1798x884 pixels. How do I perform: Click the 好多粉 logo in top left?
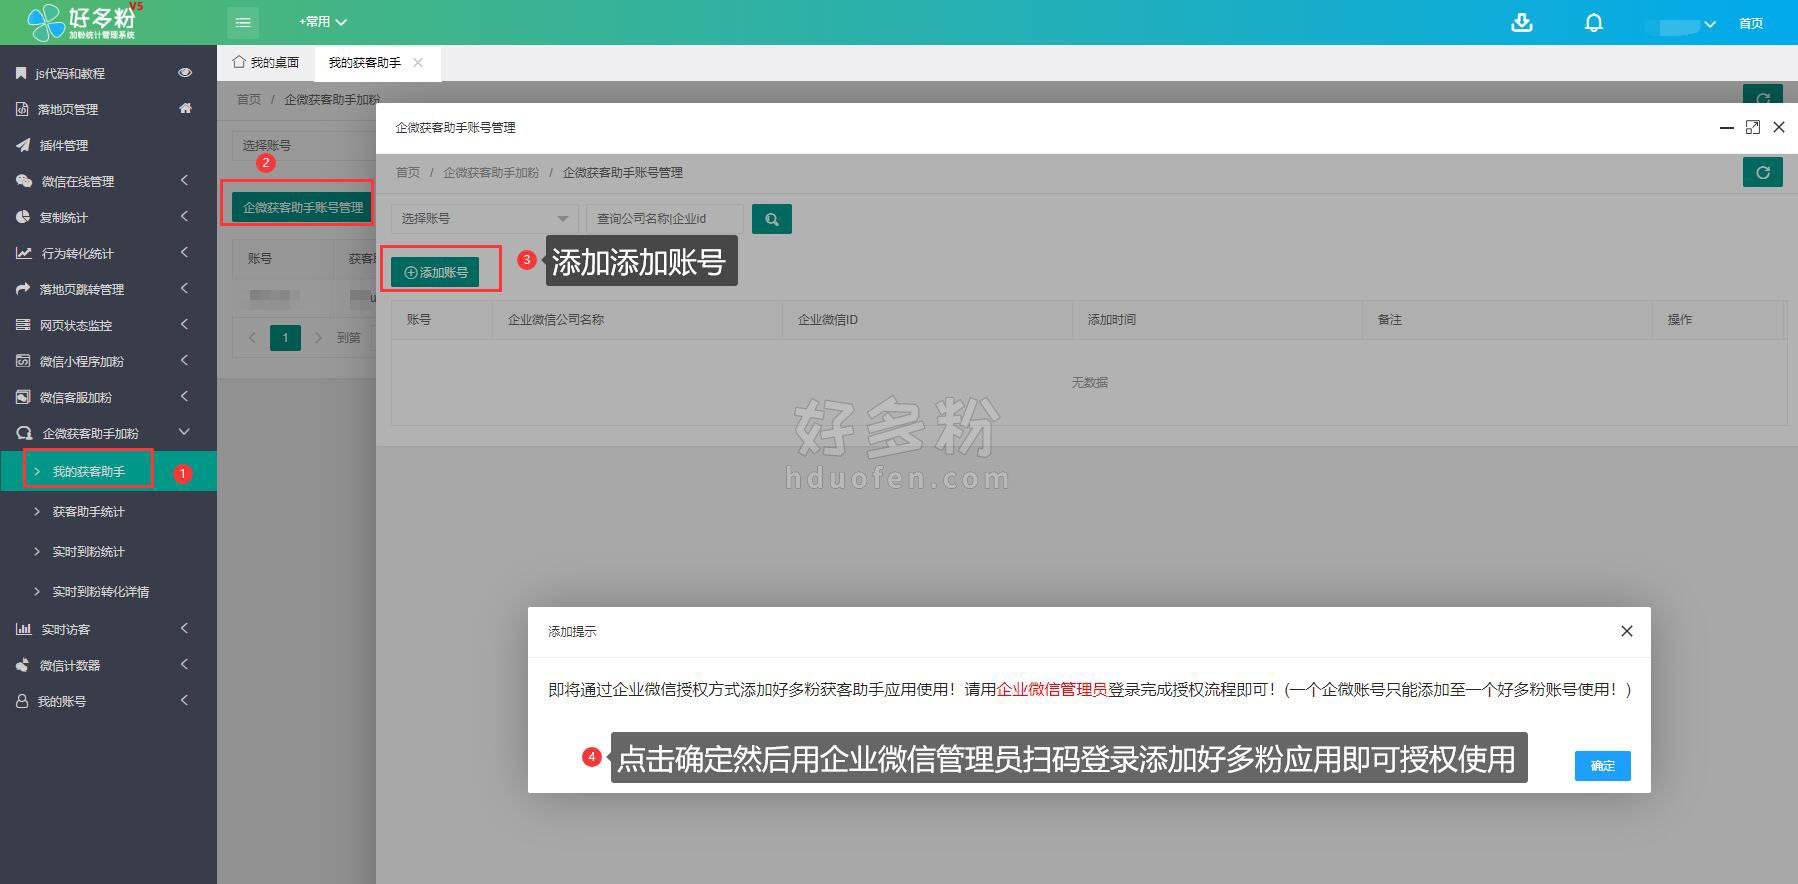point(85,21)
